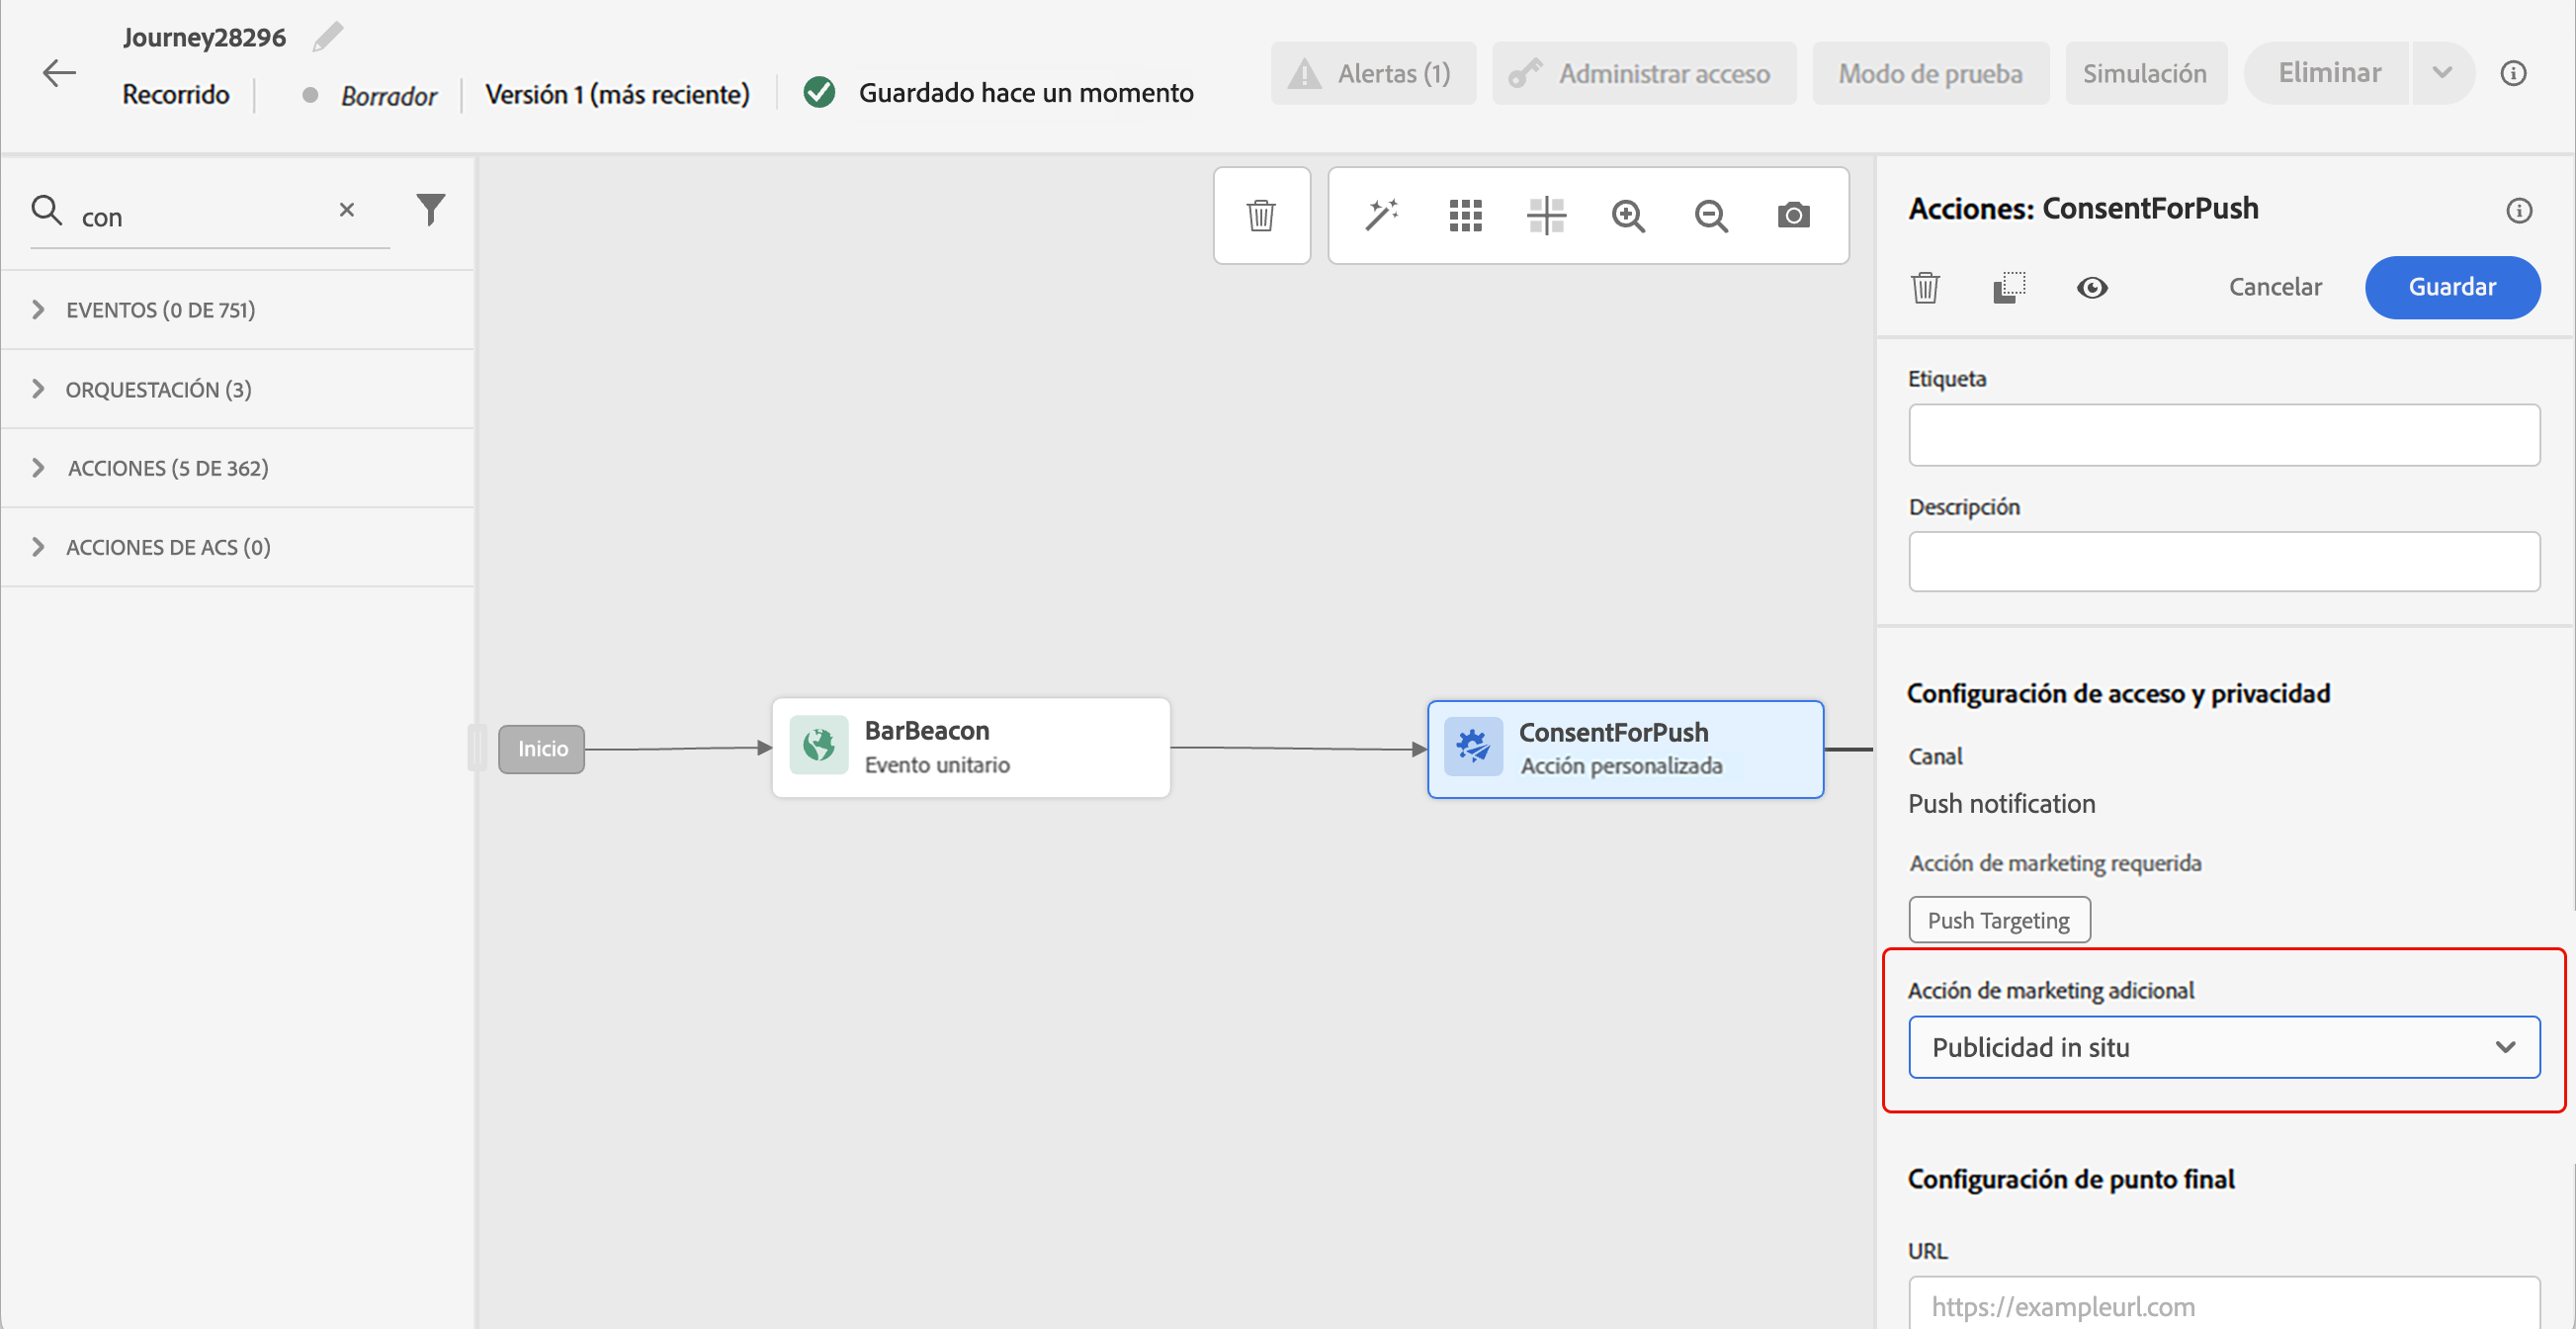2576x1329 pixels.
Task: Open the filter funnel in left palette
Action: click(x=430, y=209)
